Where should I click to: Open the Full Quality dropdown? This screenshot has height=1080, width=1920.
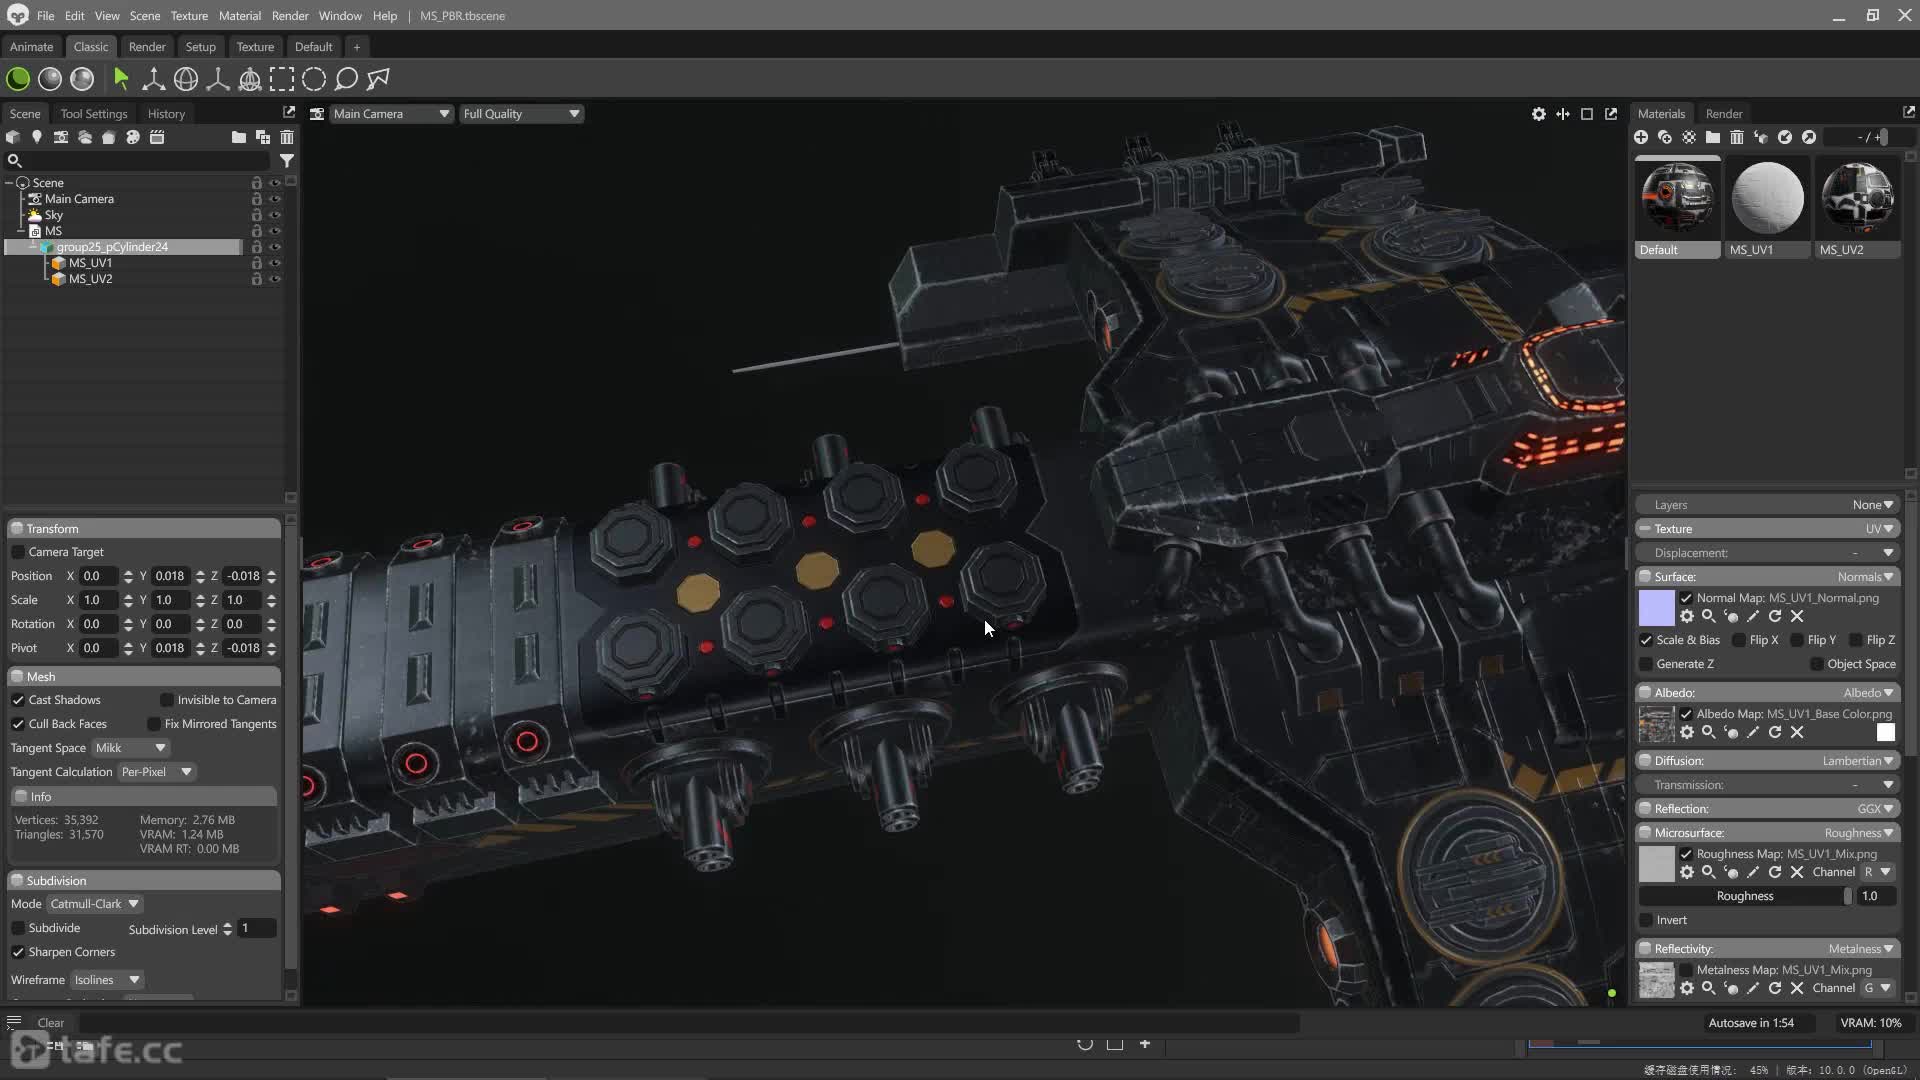[520, 114]
